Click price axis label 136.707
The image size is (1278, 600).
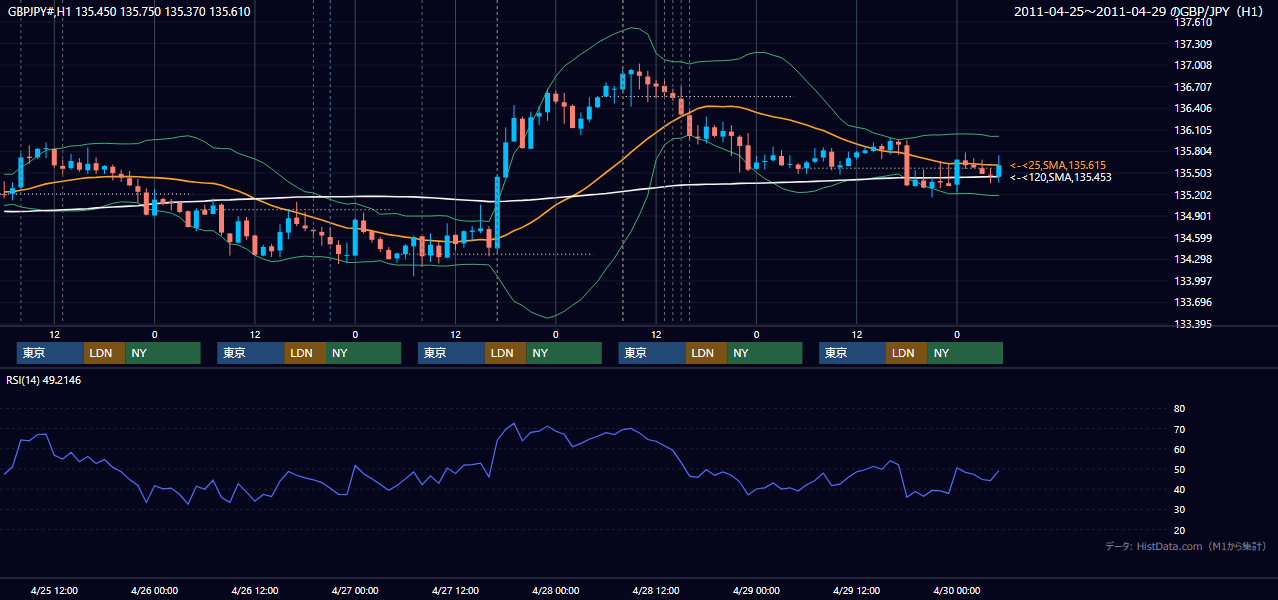point(1192,87)
